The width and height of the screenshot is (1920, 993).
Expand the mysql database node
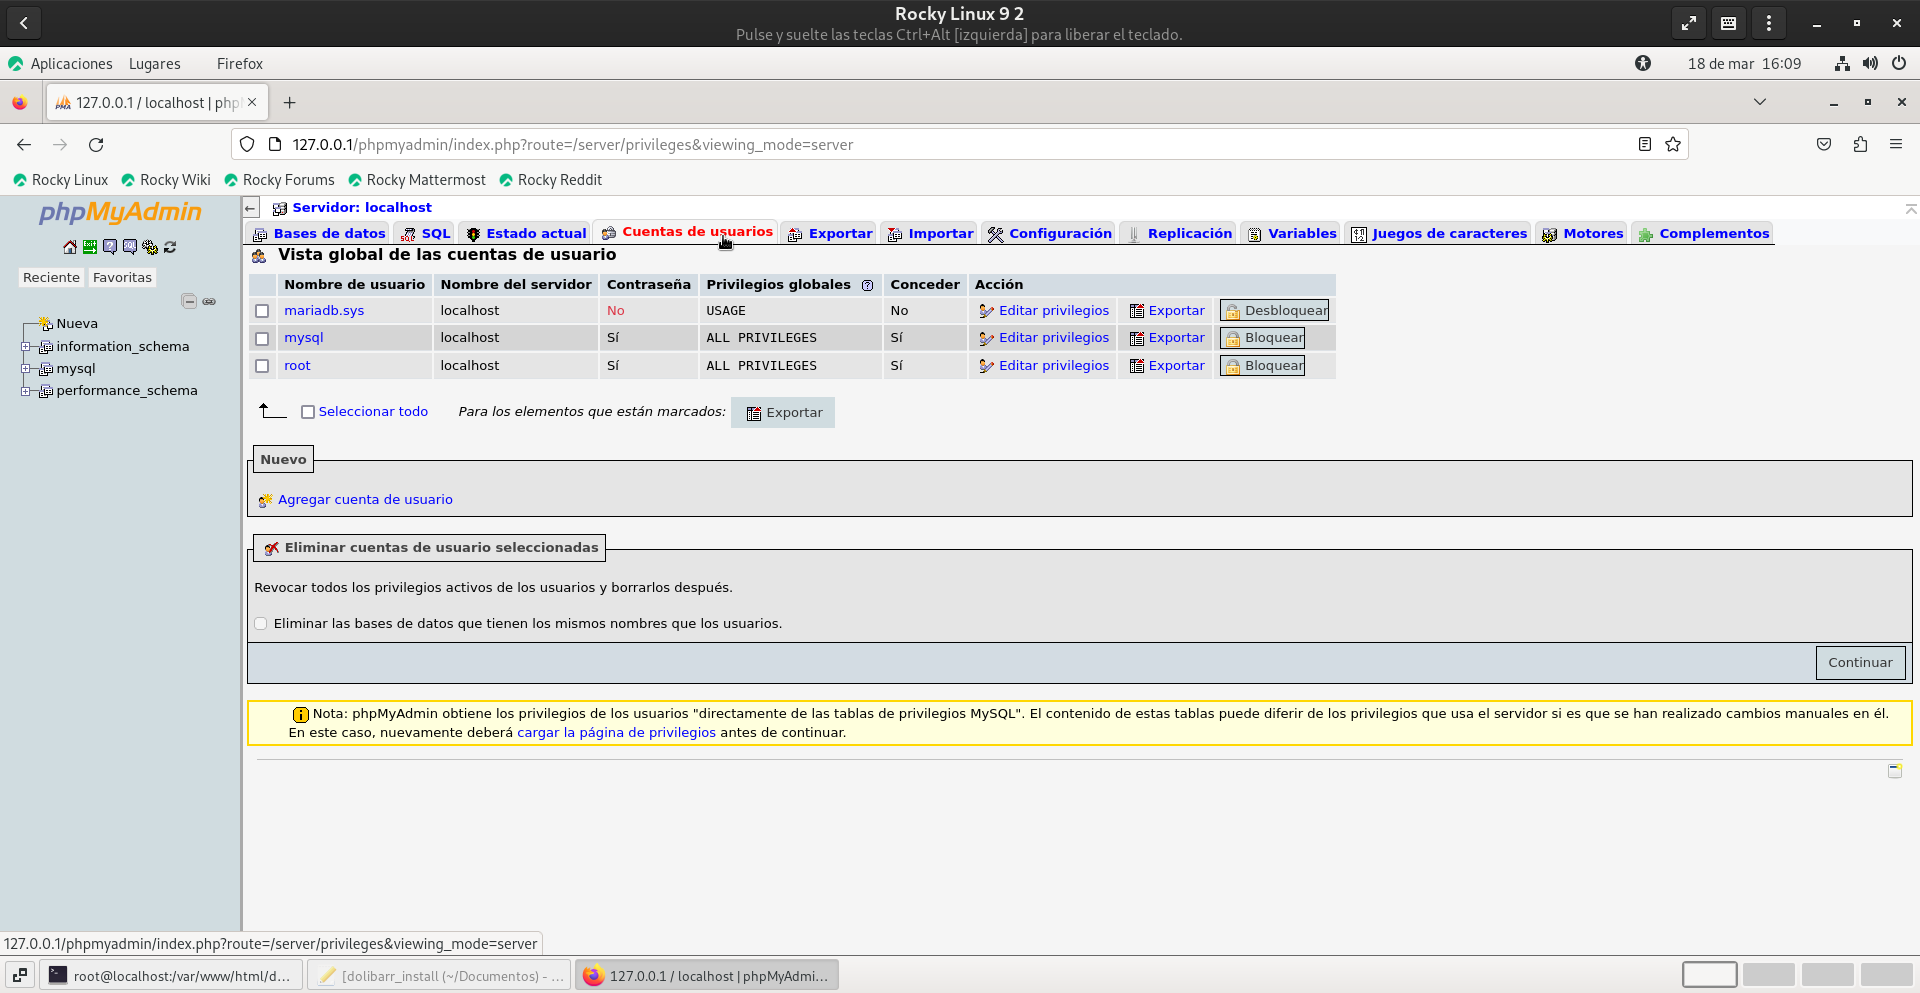[26, 369]
